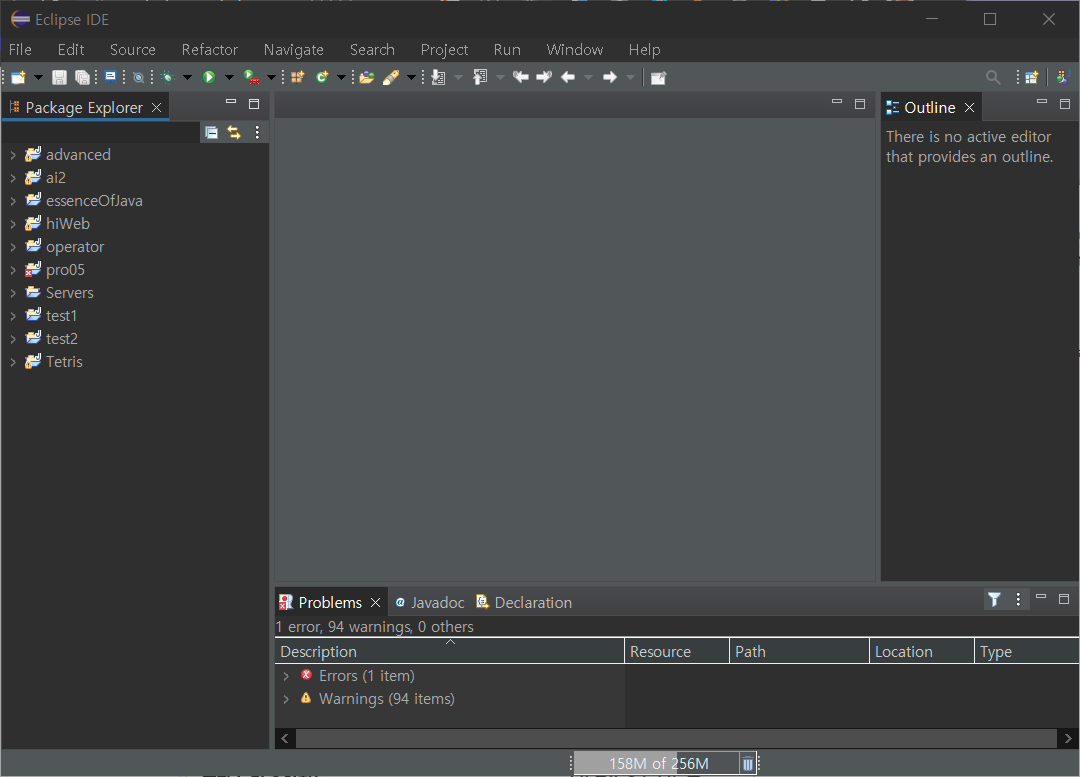Click the Save All toolbar icon
Image resolution: width=1080 pixels, height=777 pixels.
click(x=82, y=77)
